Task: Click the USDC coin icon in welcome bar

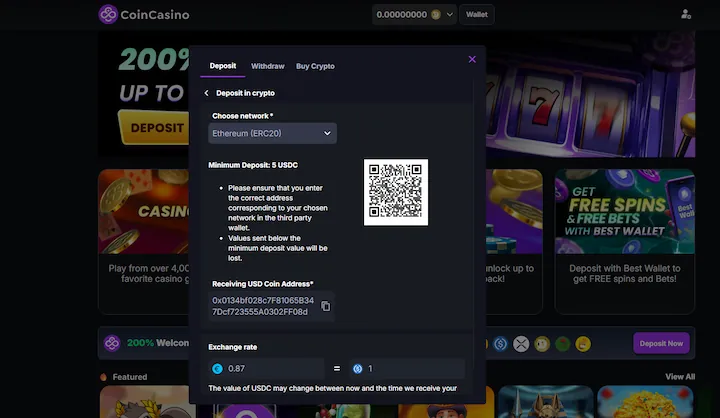Action: [501, 344]
